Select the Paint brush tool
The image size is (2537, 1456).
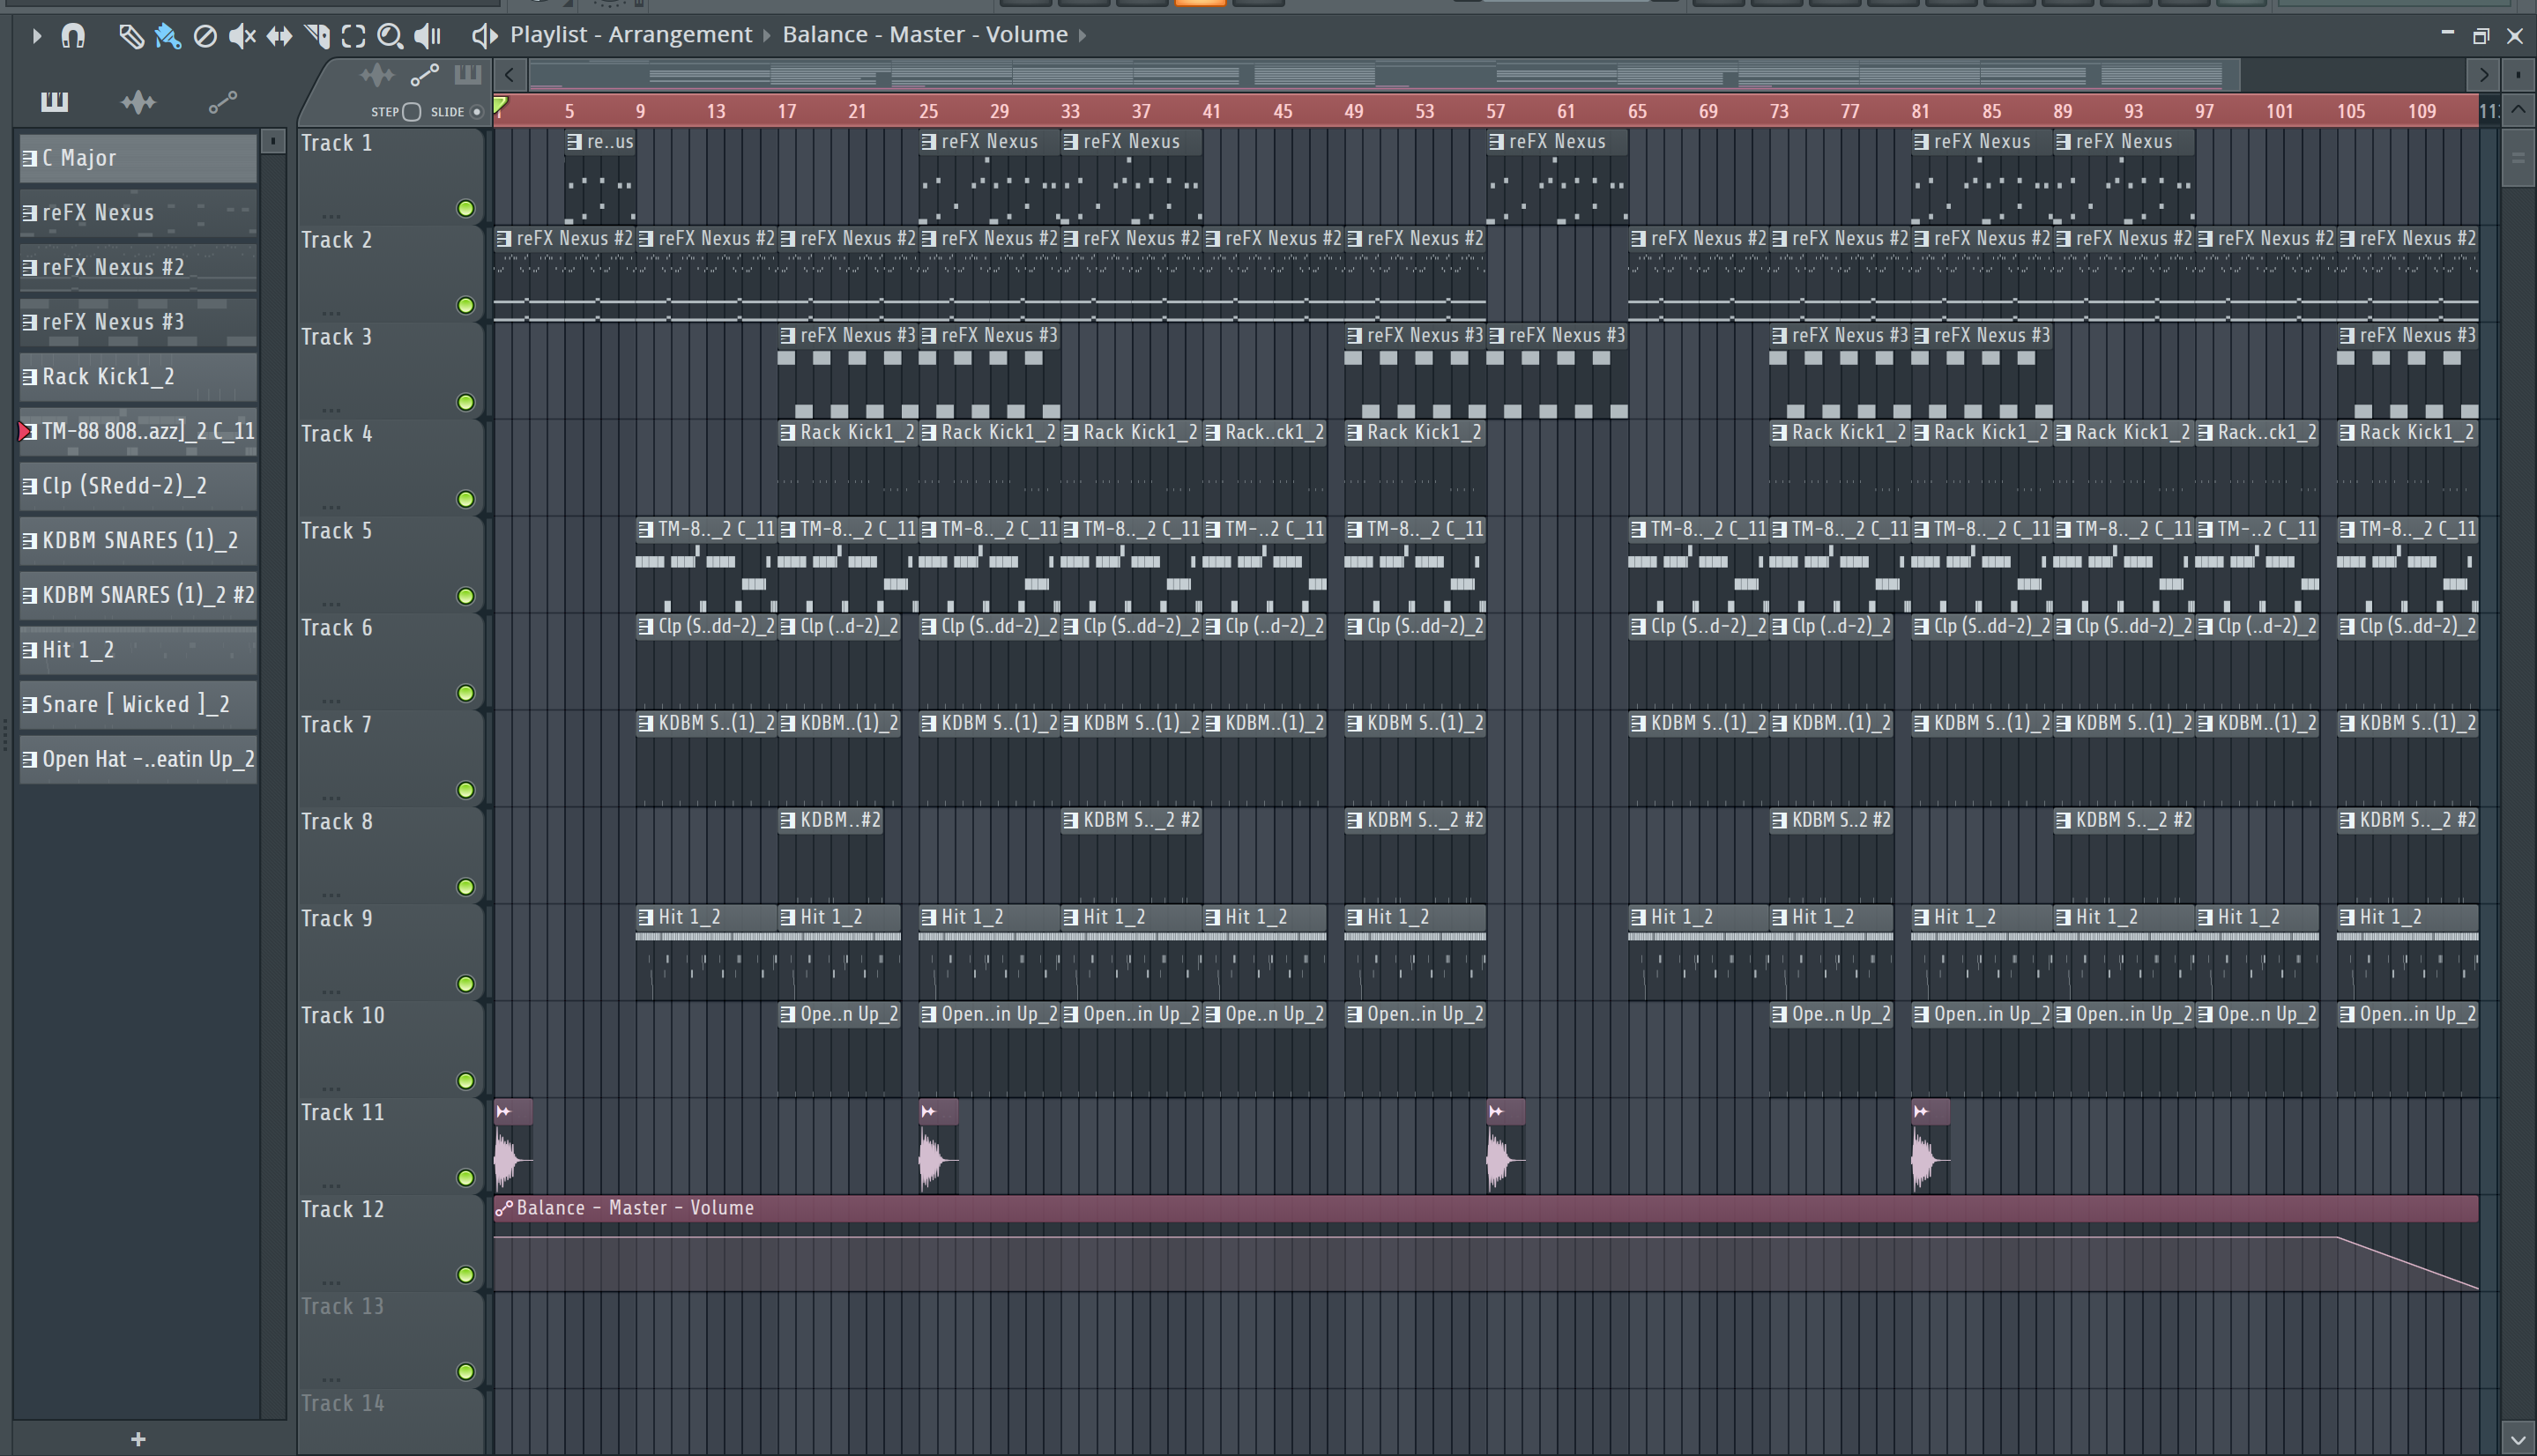point(167,36)
